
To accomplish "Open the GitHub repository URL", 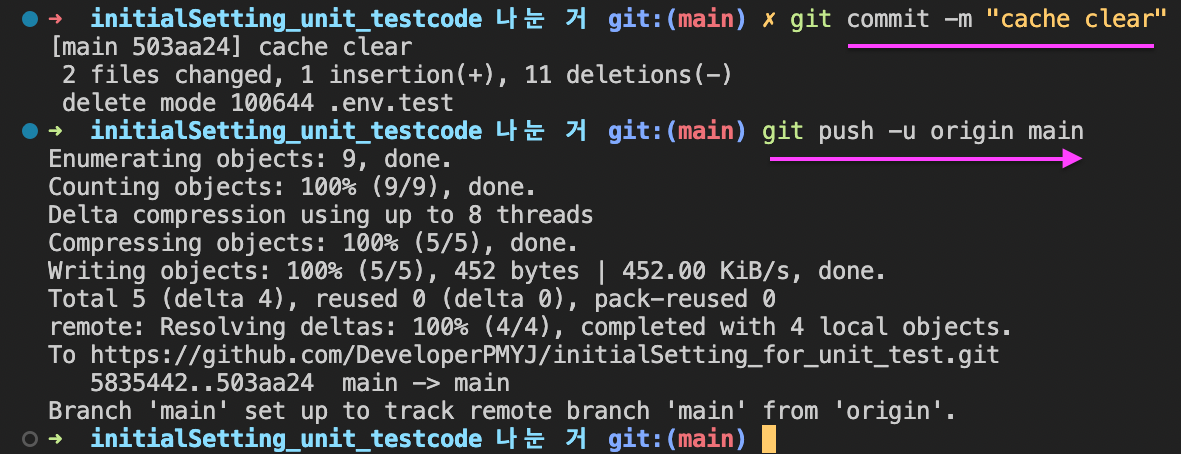I will (x=545, y=355).
